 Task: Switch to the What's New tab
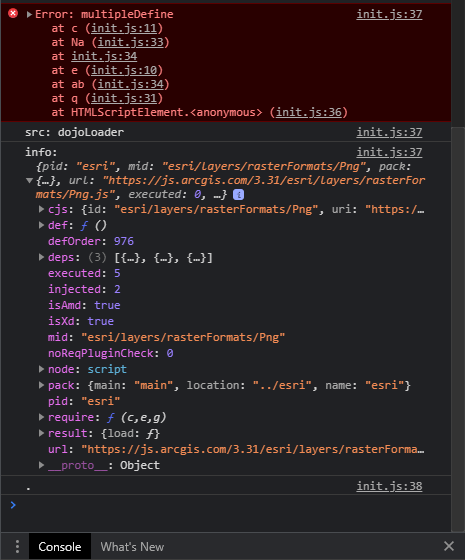click(x=132, y=546)
